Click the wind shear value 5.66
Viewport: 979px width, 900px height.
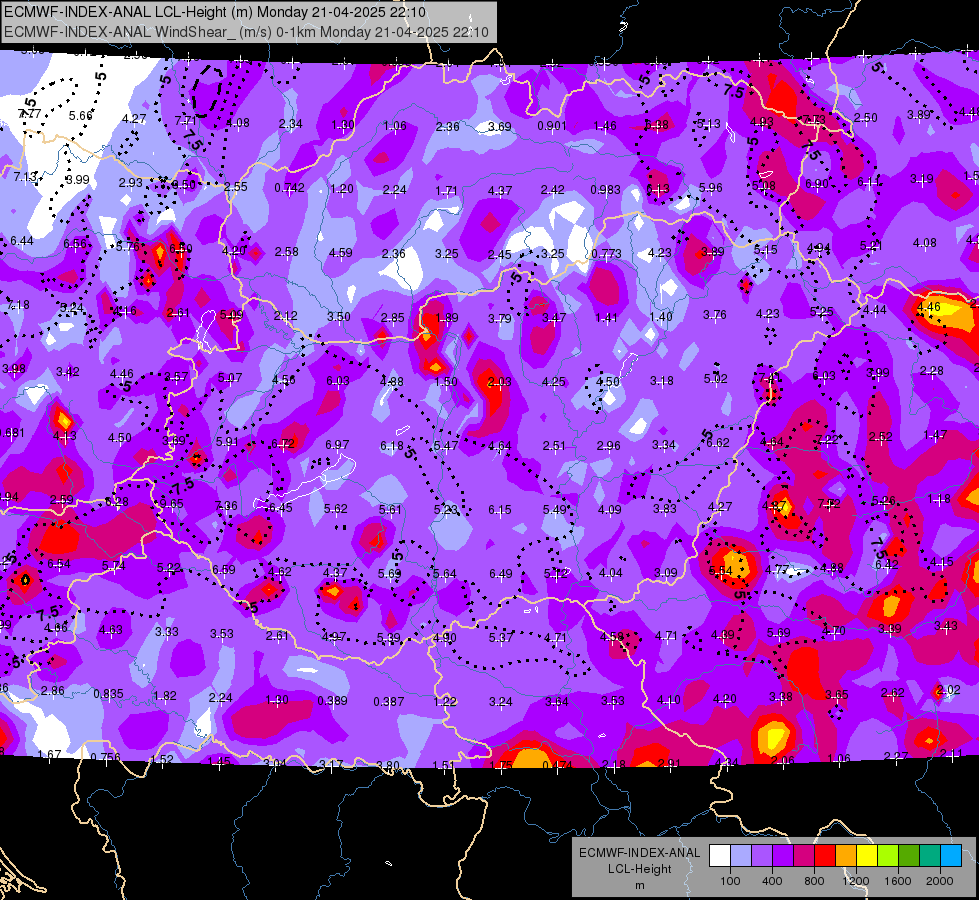81,116
